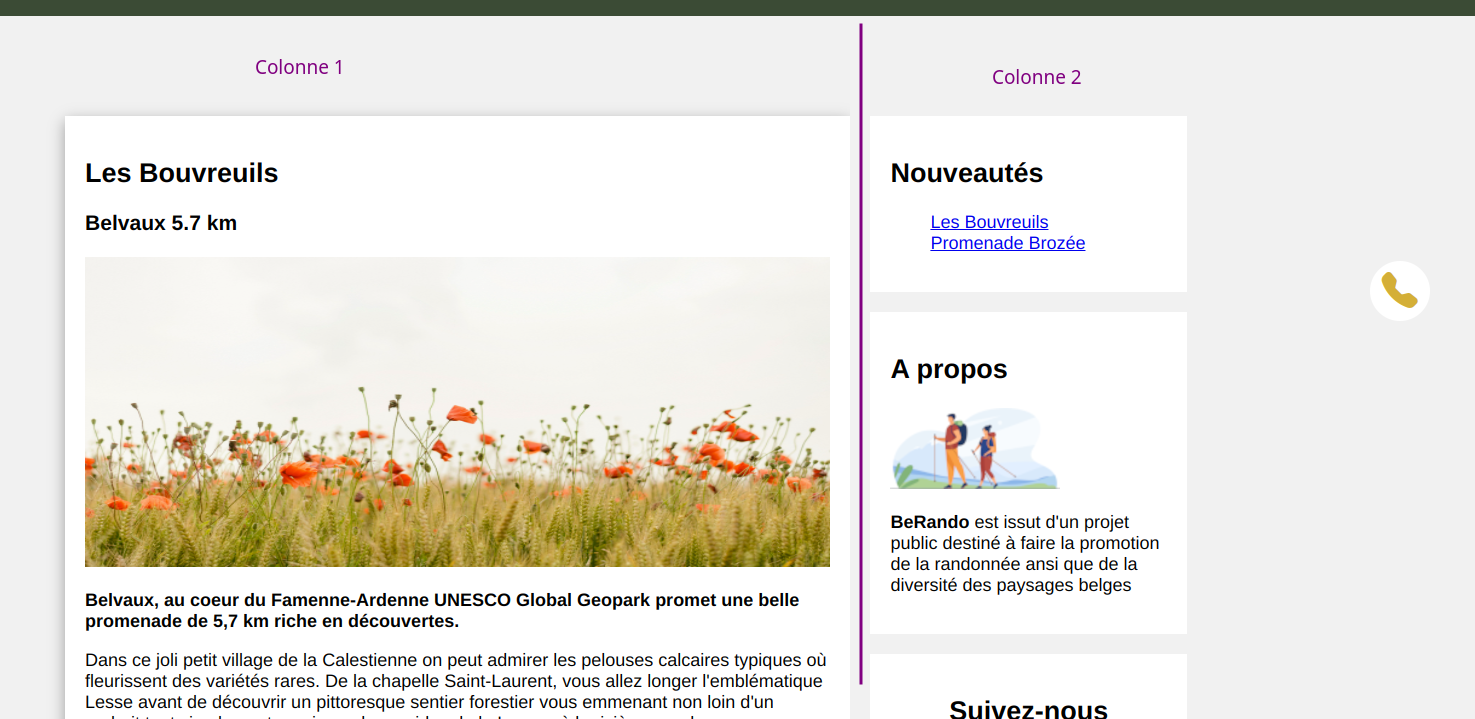Viewport: 1475px width, 719px height.
Task: Click the Nouveautés heading
Action: coord(966,173)
